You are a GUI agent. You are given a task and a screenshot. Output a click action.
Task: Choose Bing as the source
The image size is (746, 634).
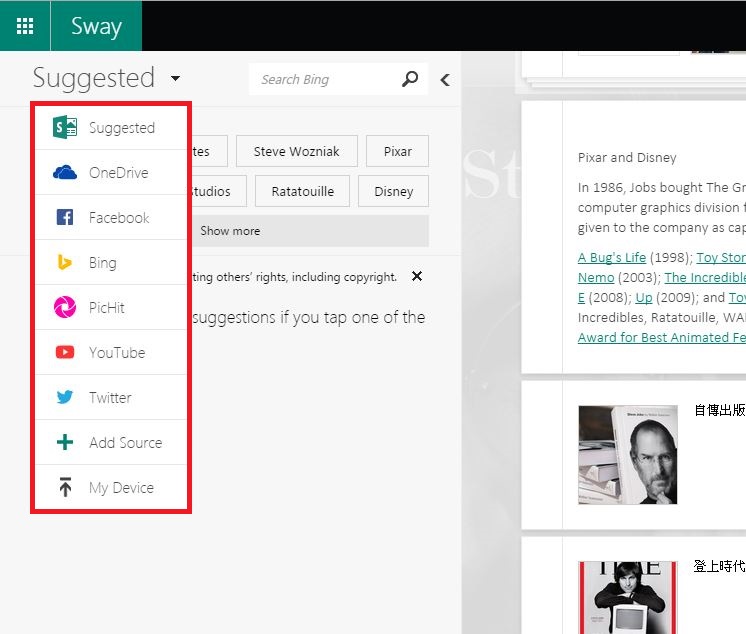pyautogui.click(x=111, y=263)
